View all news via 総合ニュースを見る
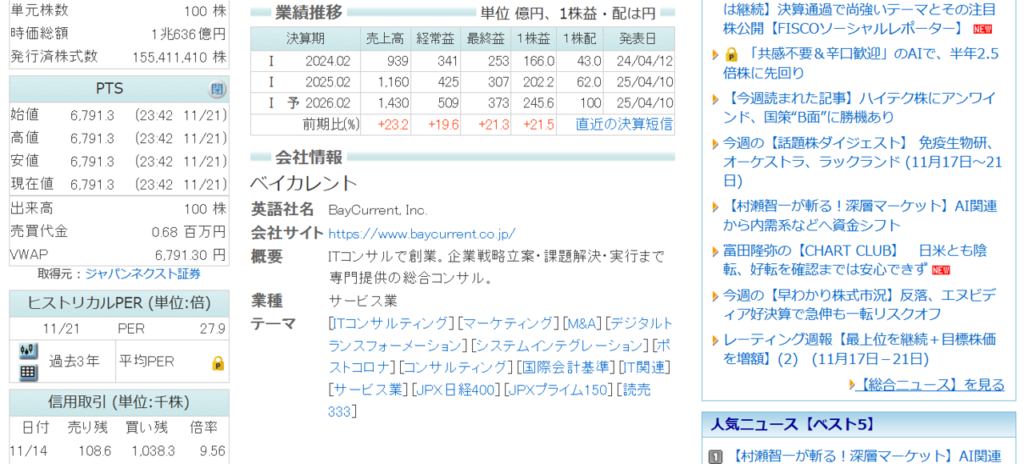This screenshot has height=464, width=1024. [x=932, y=384]
